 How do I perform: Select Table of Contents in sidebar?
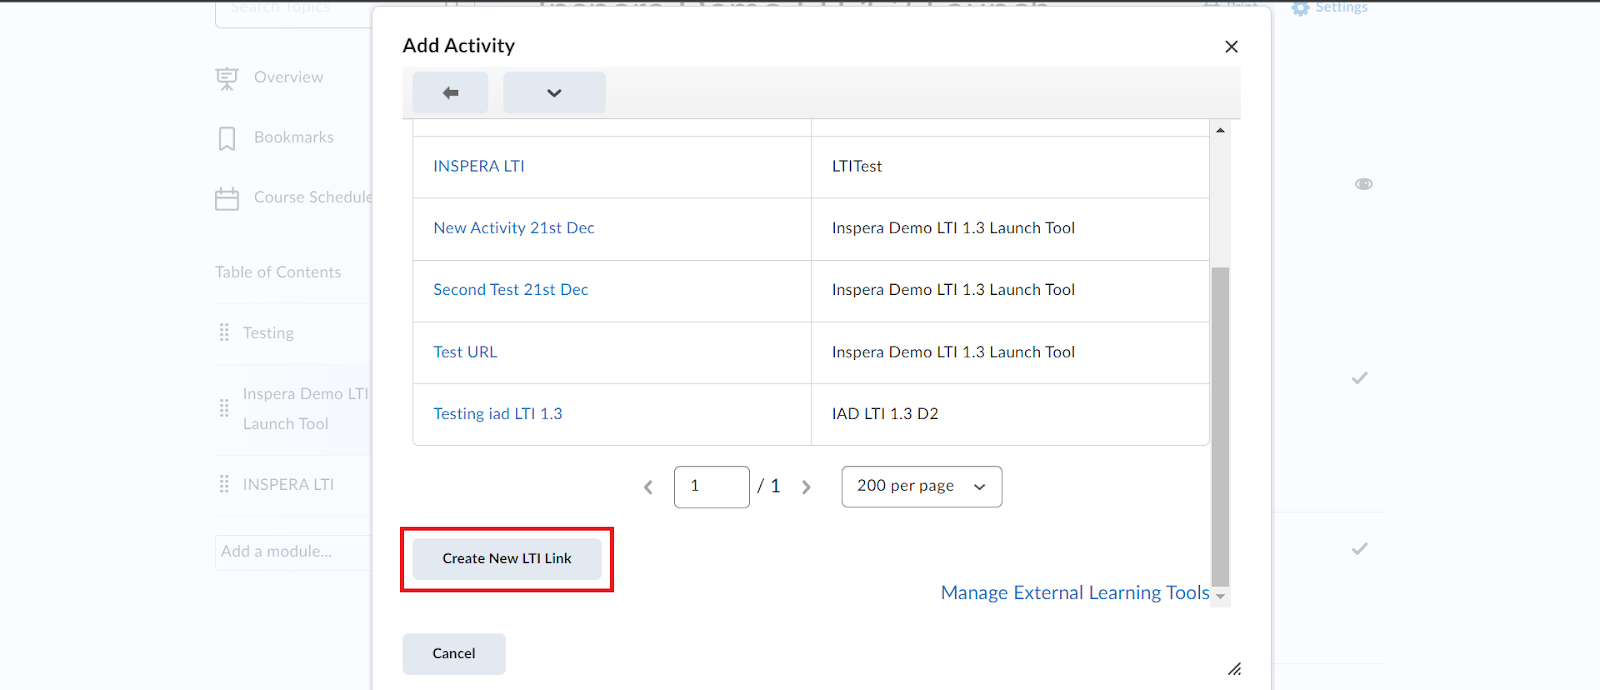tap(278, 272)
